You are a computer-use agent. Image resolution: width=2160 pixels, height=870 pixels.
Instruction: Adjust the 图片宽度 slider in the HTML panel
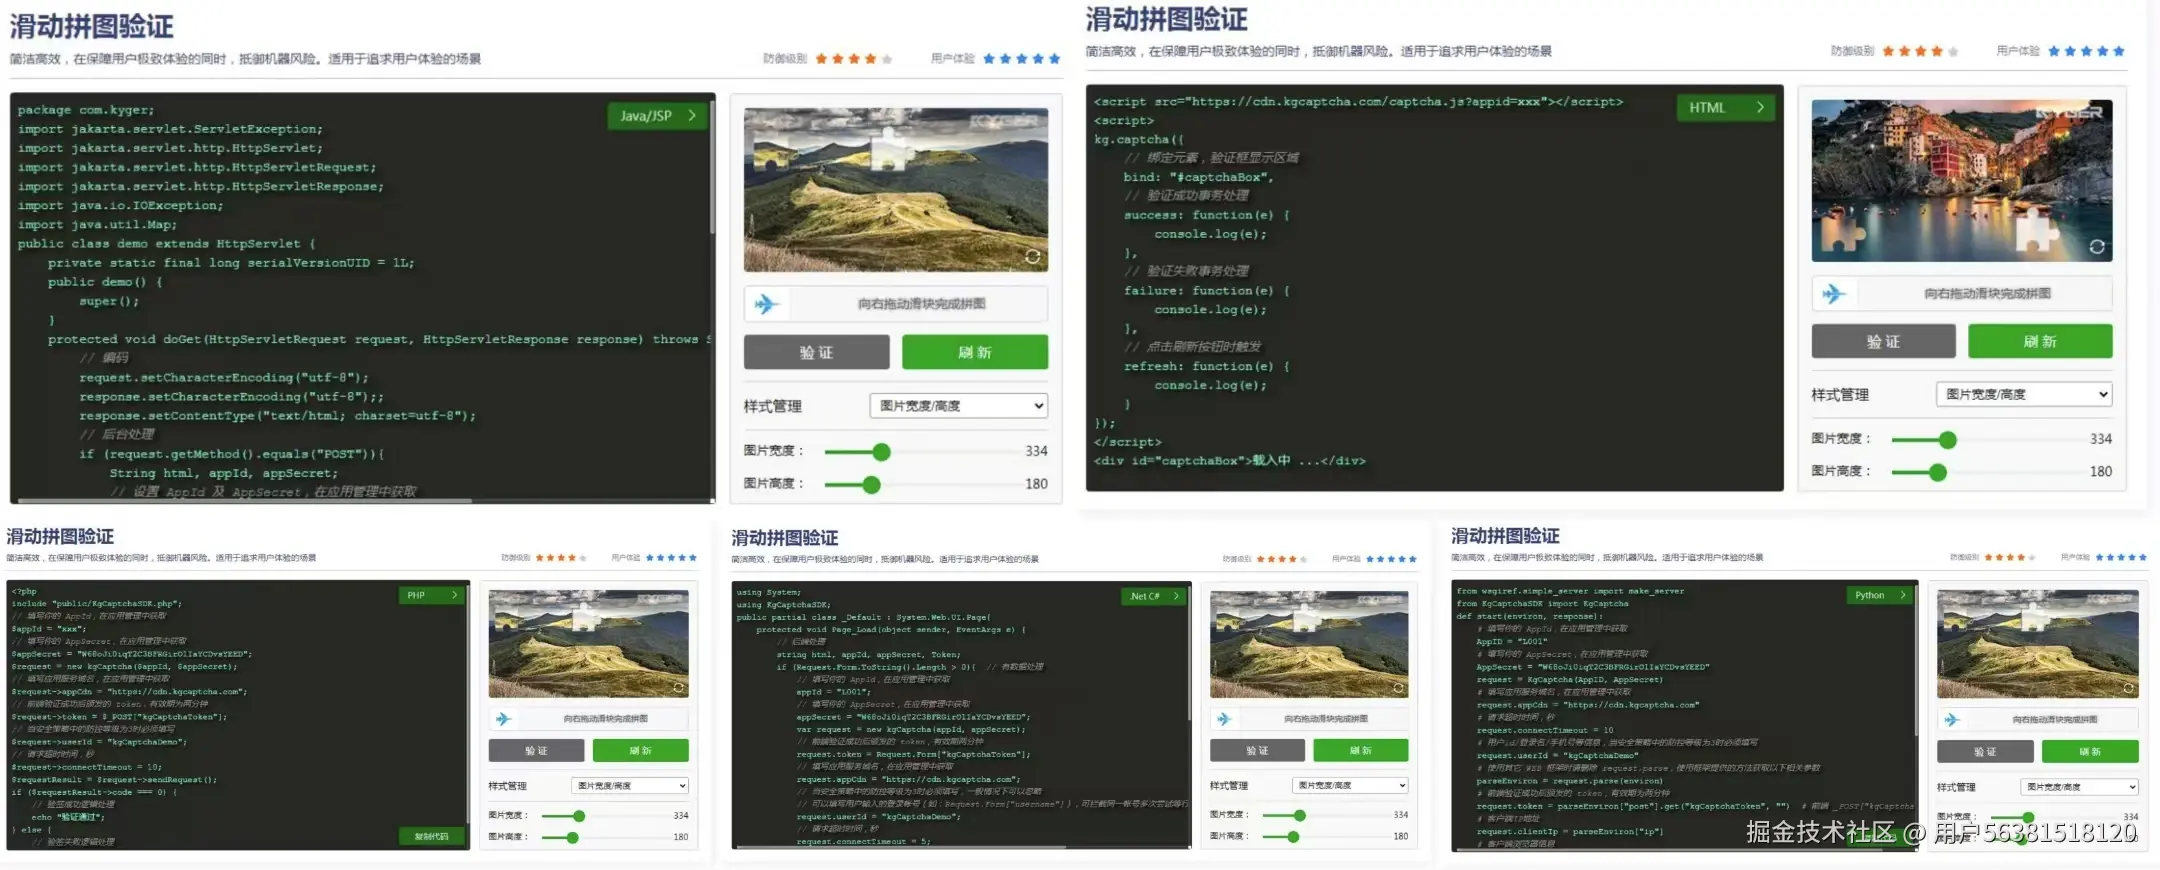pyautogui.click(x=1947, y=440)
